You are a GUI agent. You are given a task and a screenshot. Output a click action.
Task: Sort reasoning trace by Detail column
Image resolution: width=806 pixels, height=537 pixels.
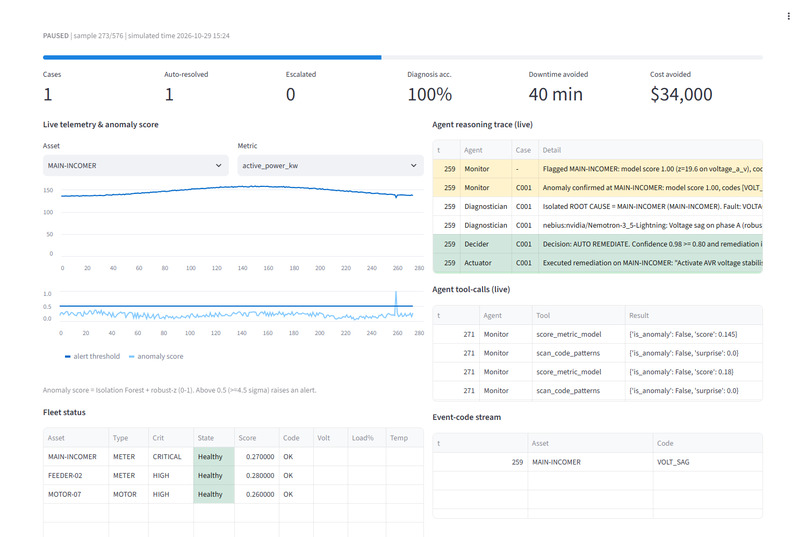click(x=650, y=150)
